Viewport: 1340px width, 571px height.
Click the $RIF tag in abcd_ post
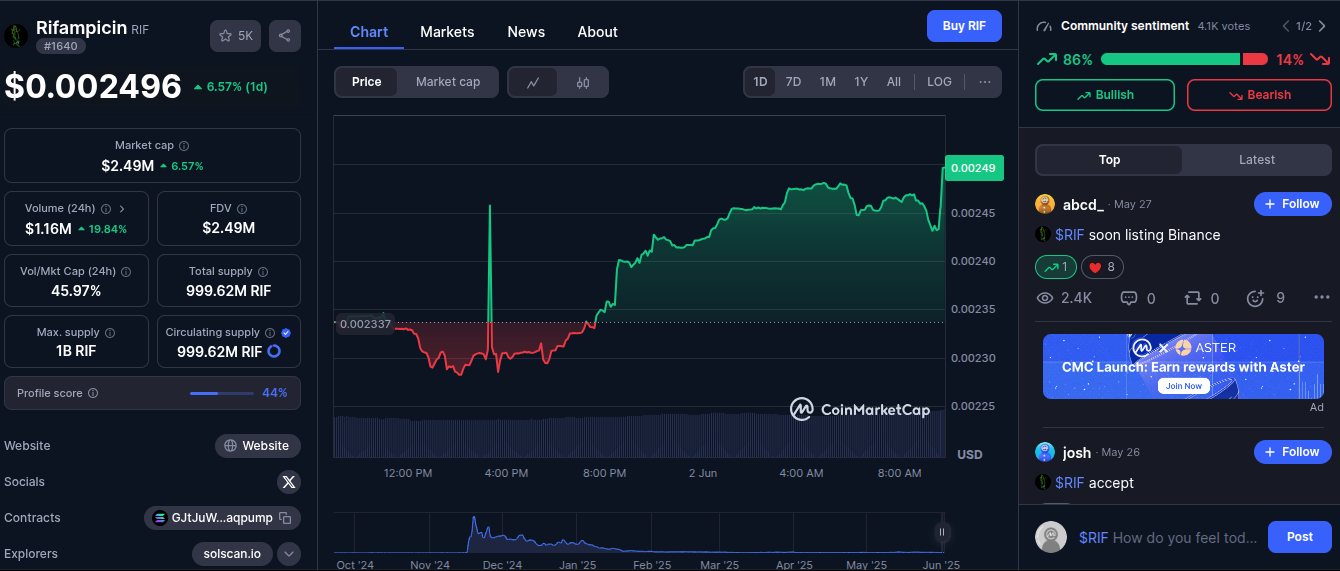1069,235
